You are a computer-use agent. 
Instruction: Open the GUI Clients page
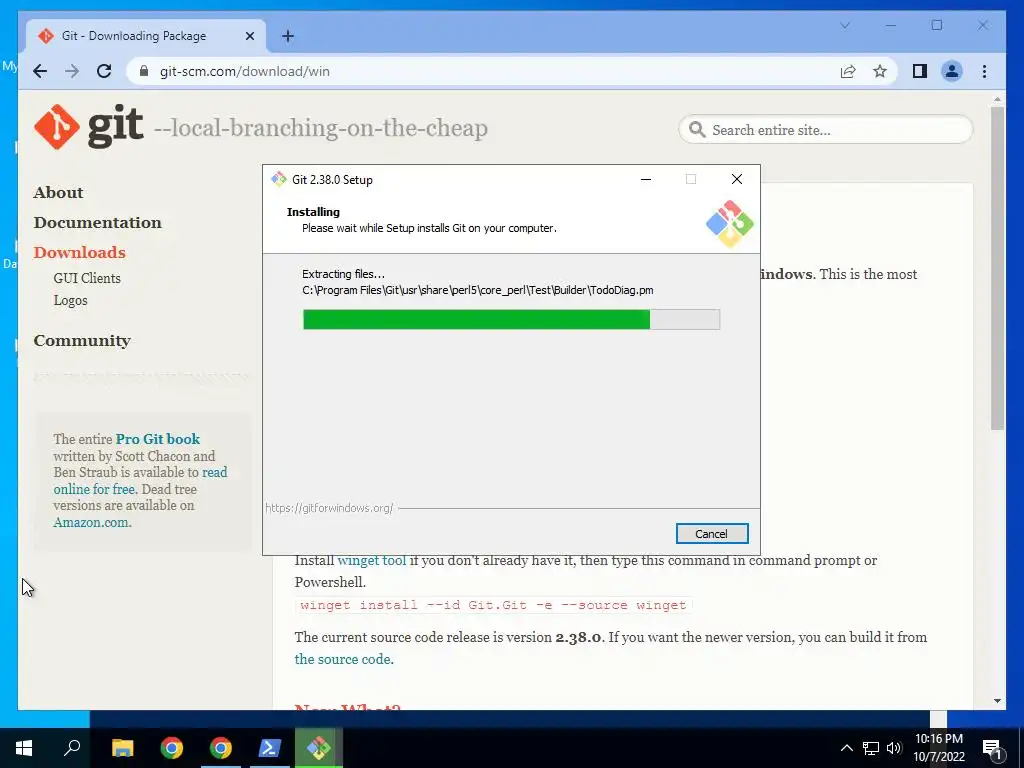(87, 278)
